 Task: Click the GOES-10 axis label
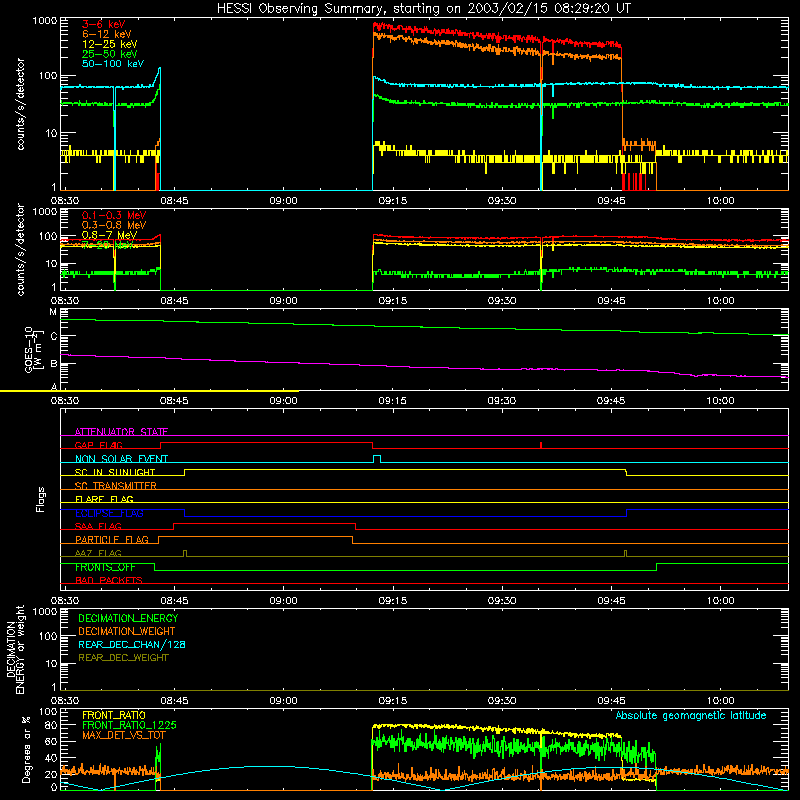click(32, 349)
